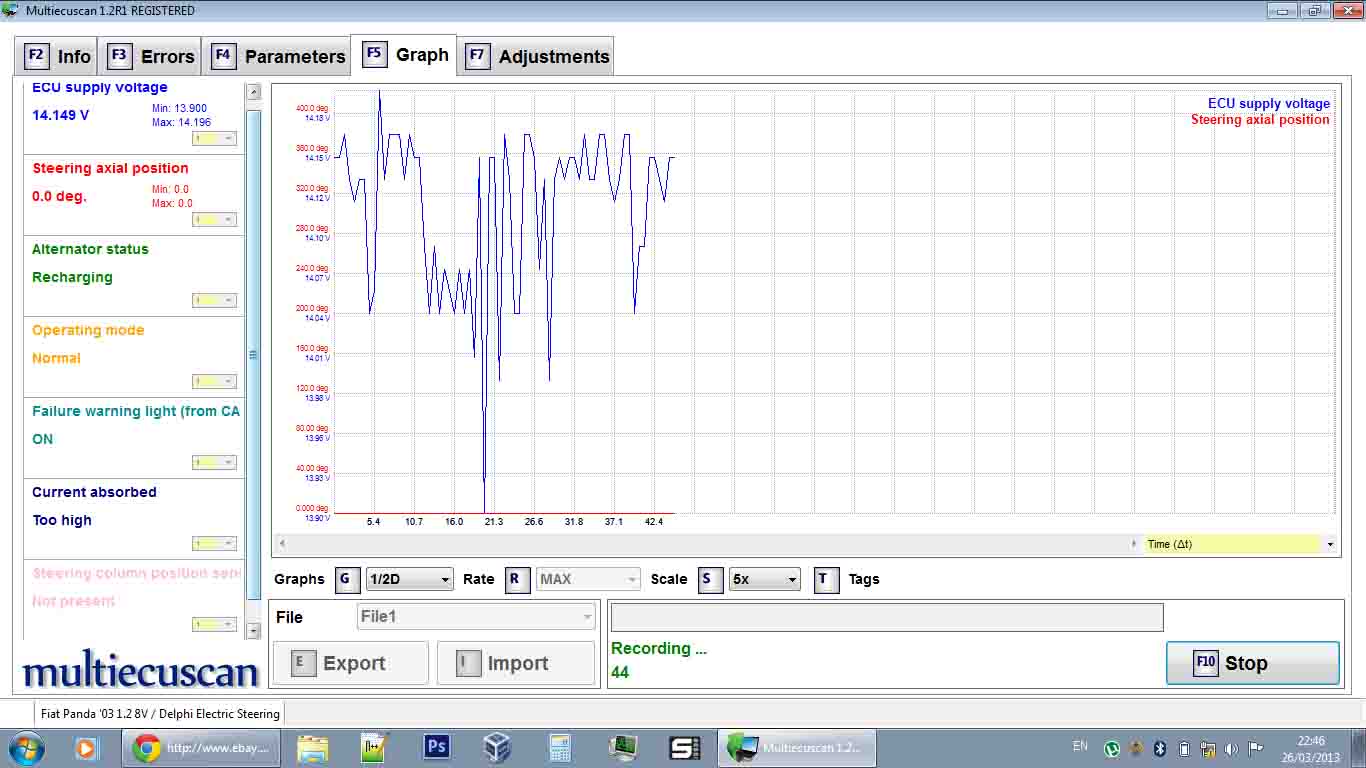The image size is (1366, 768).
Task: Open VirtualBox from the taskbar
Action: [x=497, y=747]
